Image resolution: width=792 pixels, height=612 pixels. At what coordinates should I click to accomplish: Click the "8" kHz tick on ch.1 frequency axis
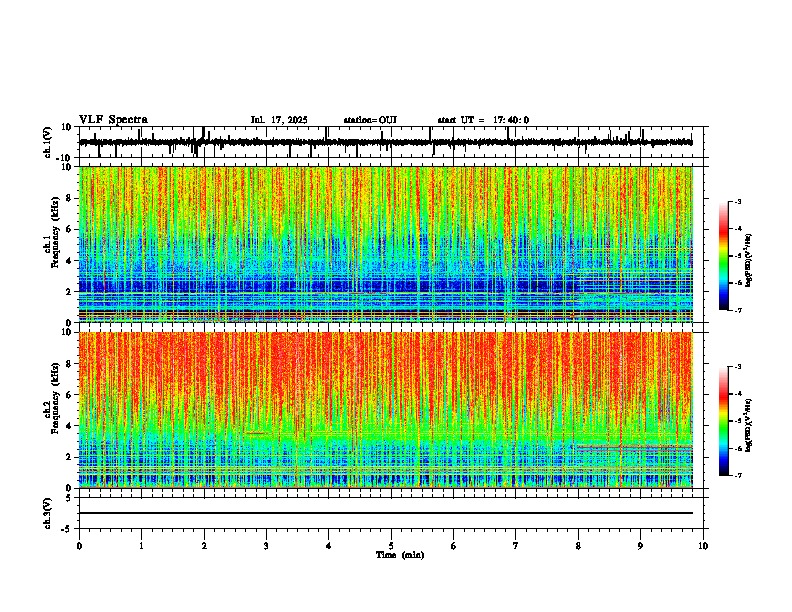(70, 198)
